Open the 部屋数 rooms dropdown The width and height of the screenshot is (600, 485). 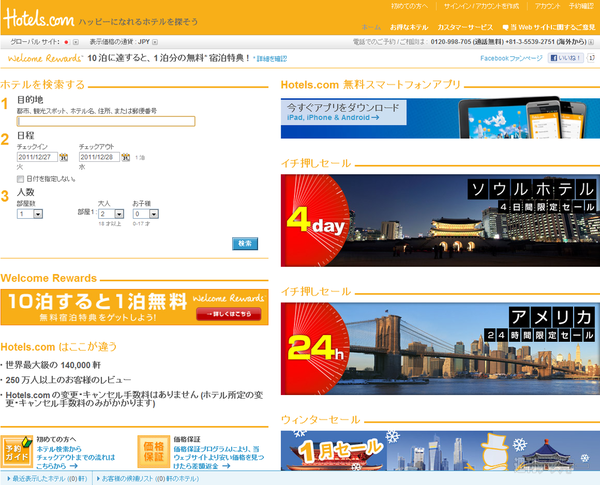(x=30, y=214)
